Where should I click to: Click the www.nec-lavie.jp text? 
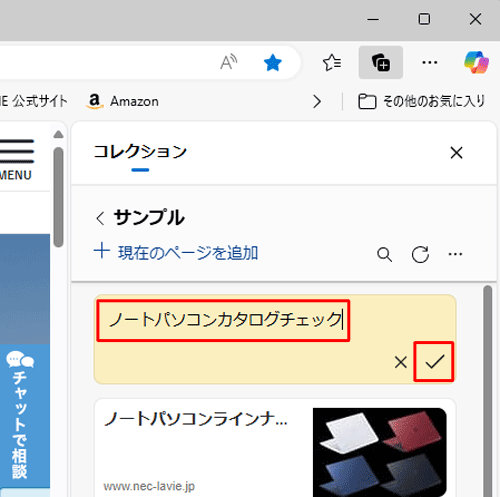point(149,486)
